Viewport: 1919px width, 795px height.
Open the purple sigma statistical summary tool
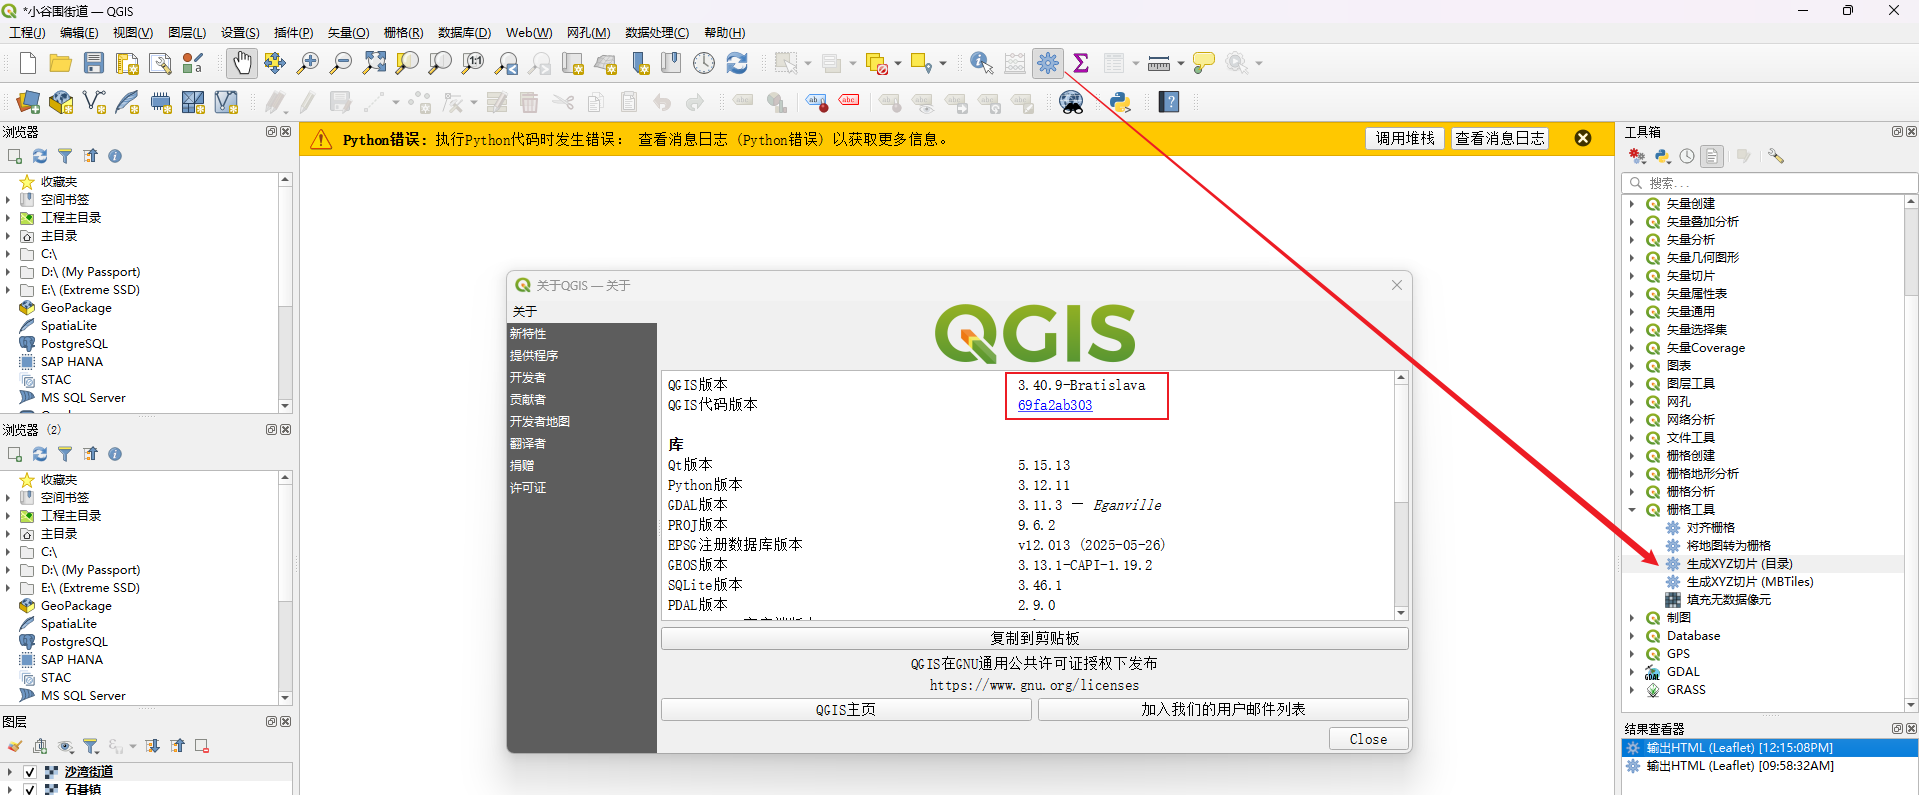[x=1081, y=63]
